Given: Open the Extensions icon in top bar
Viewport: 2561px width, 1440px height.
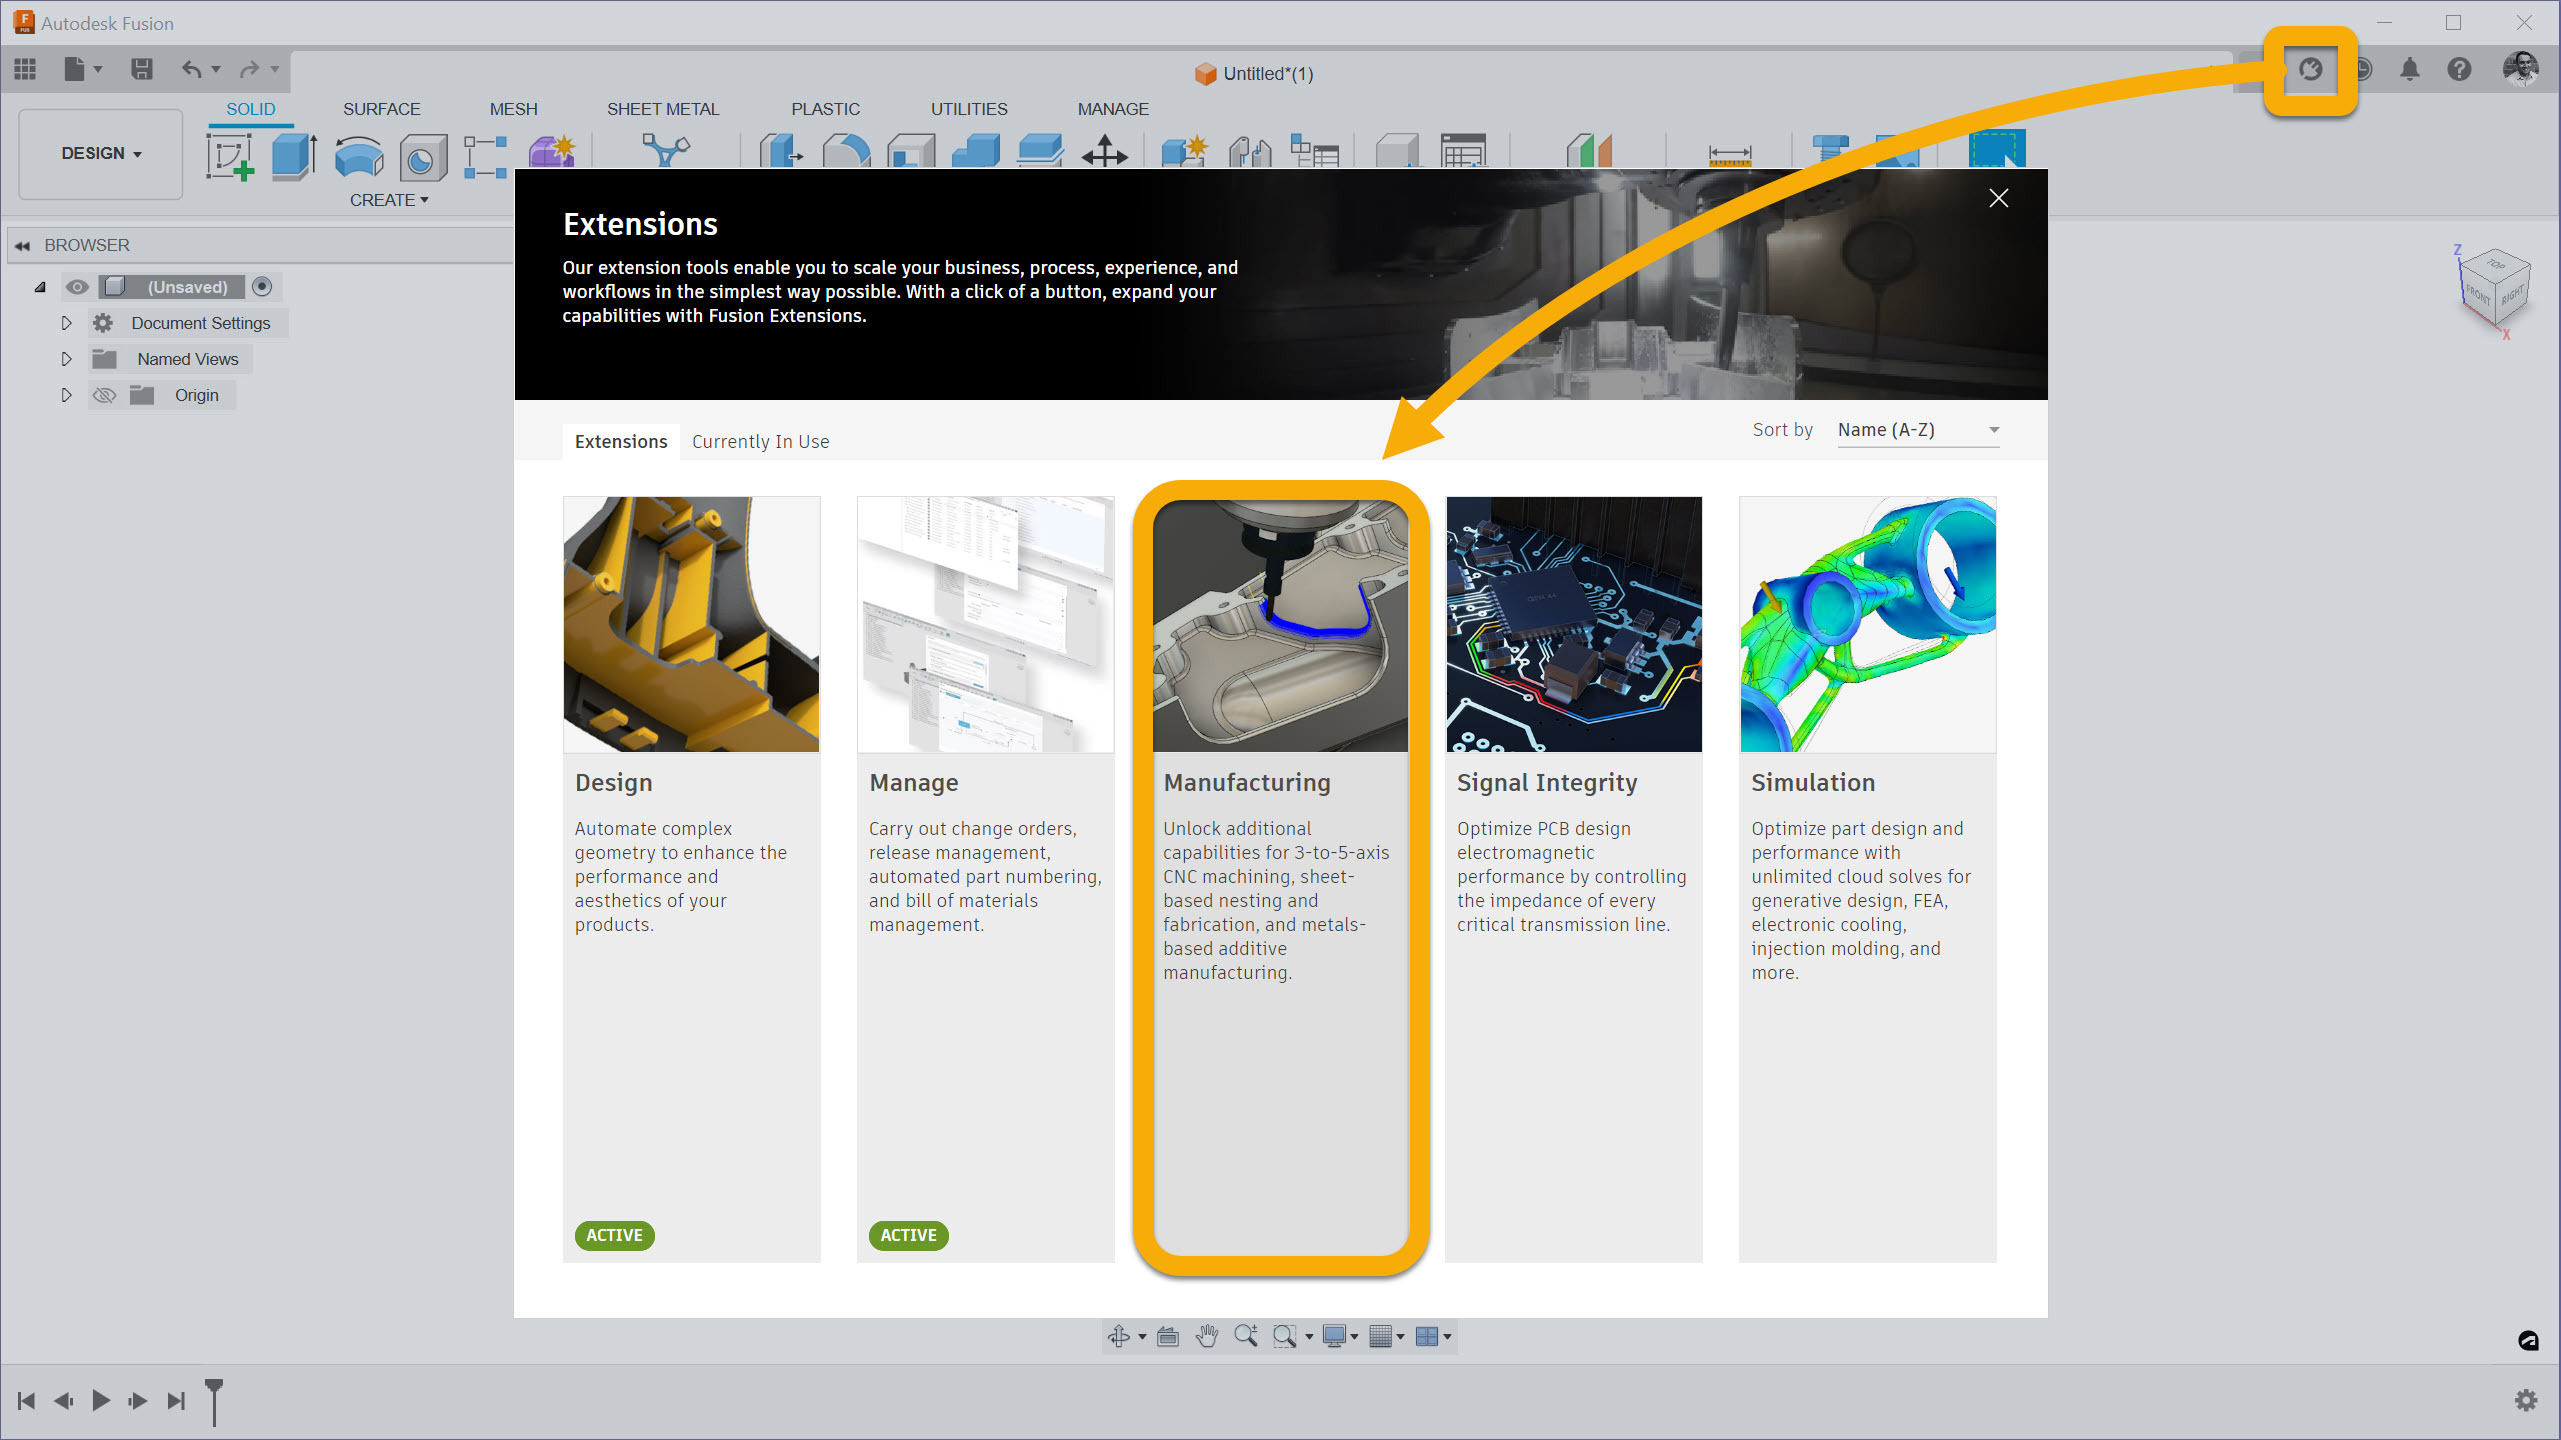Looking at the screenshot, I should click(x=2310, y=69).
